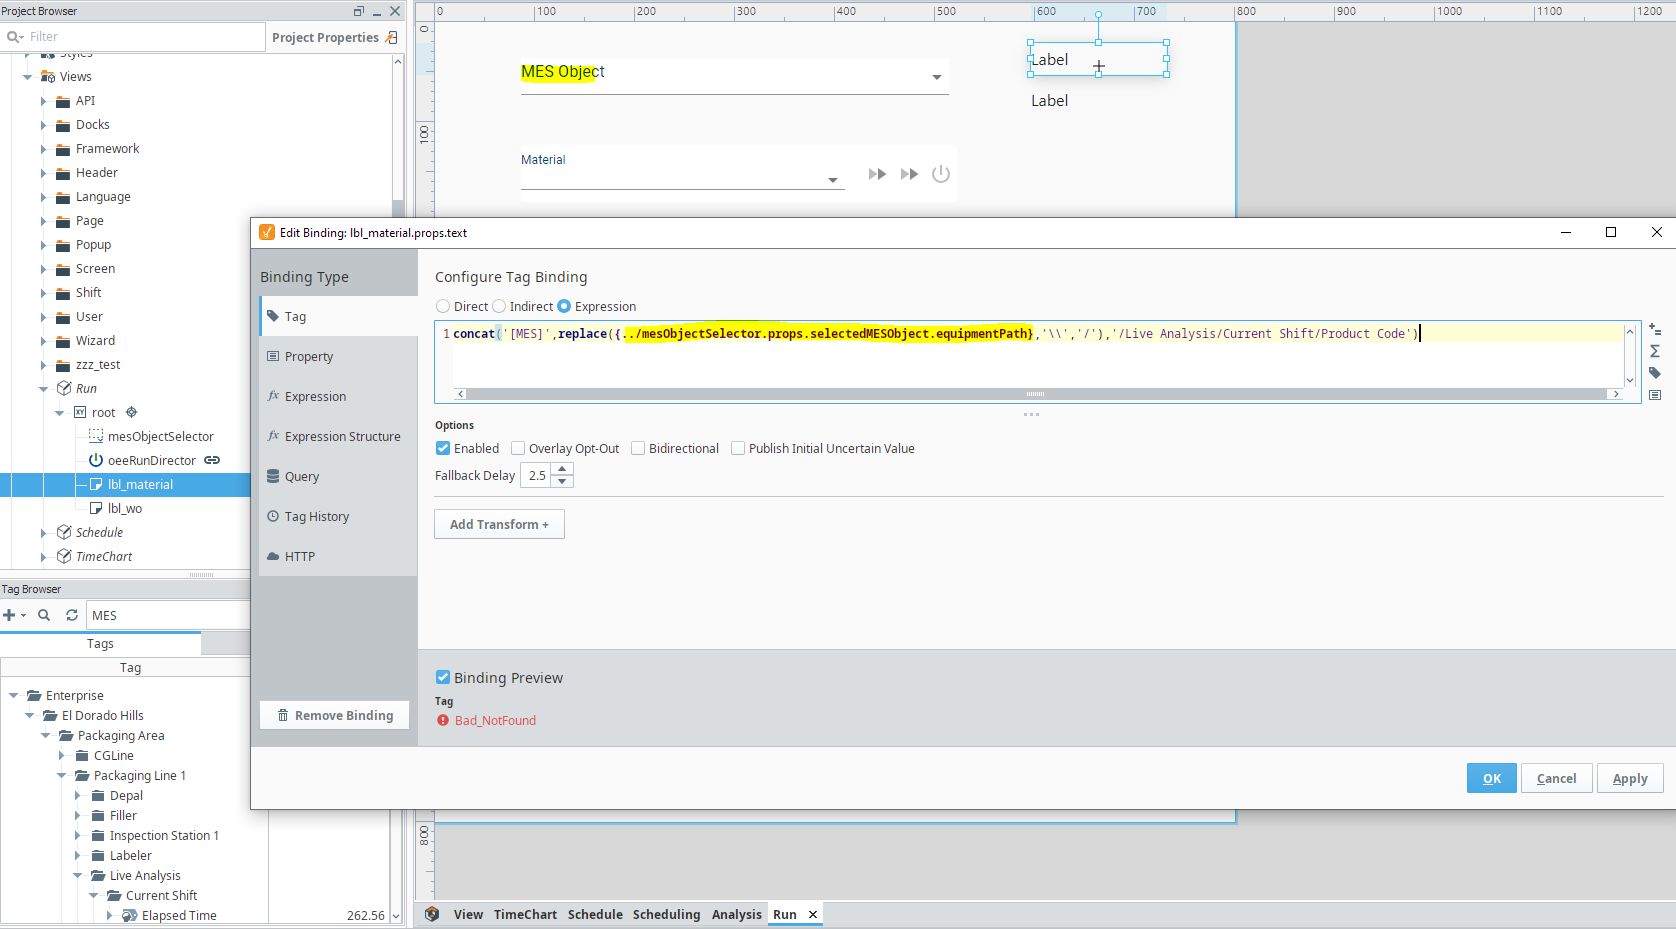
Task: Click the add-operator icon at top of expression tools
Action: click(x=1655, y=329)
